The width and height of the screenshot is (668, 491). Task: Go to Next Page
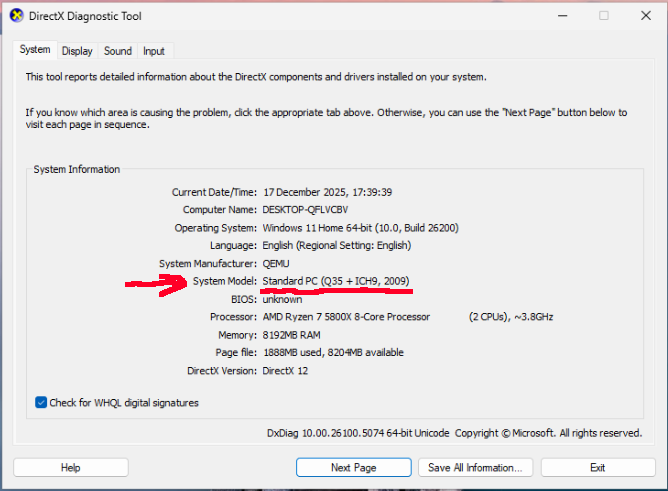tap(354, 468)
